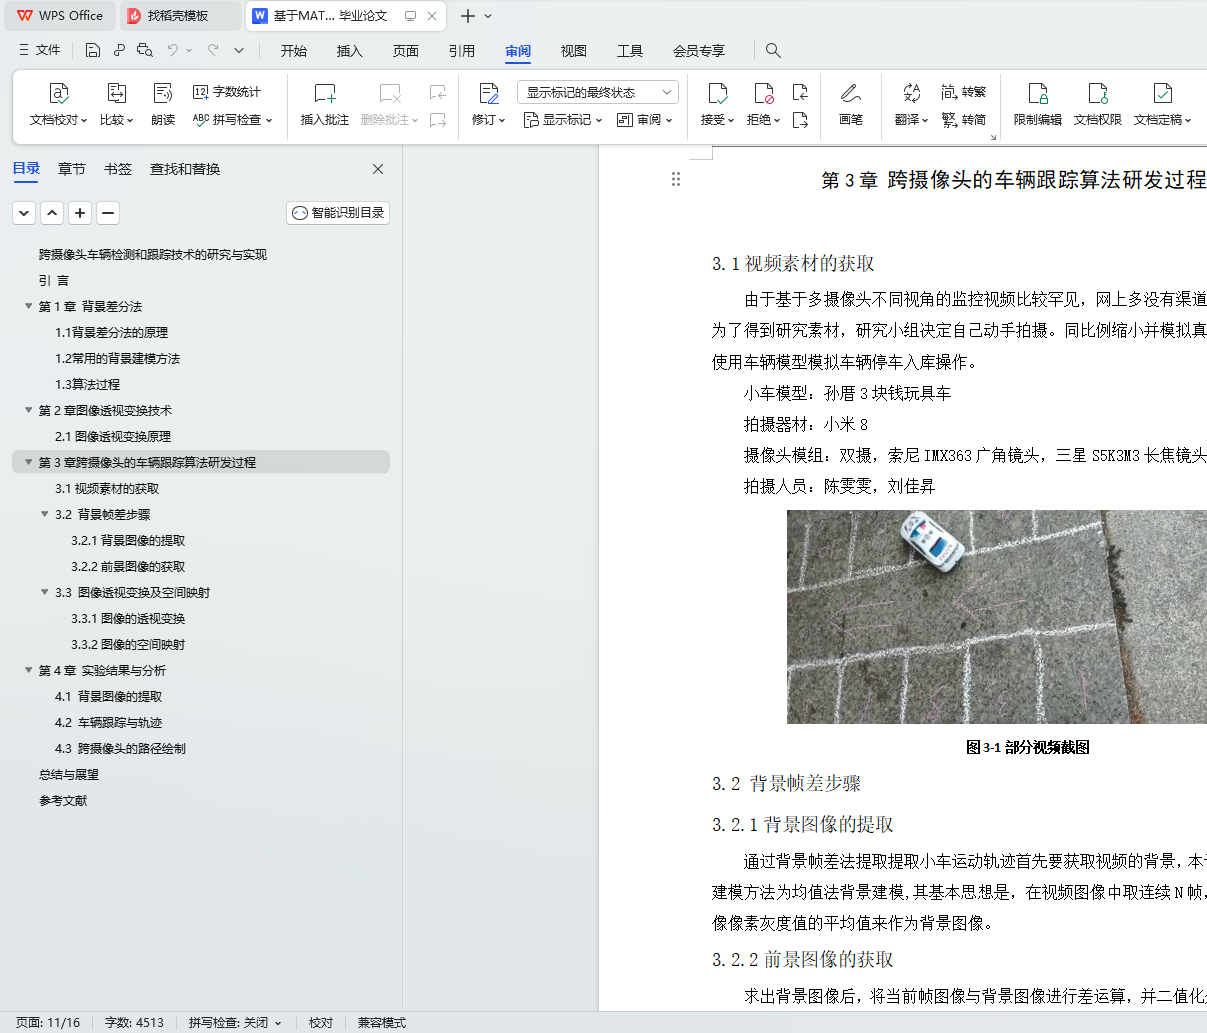Click the redo arrow icon
Screen dimensions: 1207x1033
(x=213, y=50)
